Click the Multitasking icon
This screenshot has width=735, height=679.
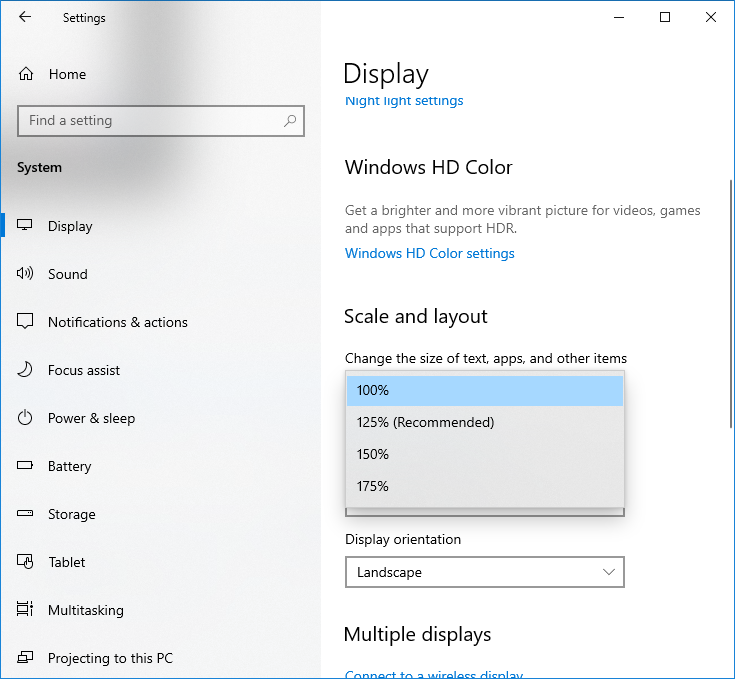click(x=25, y=609)
